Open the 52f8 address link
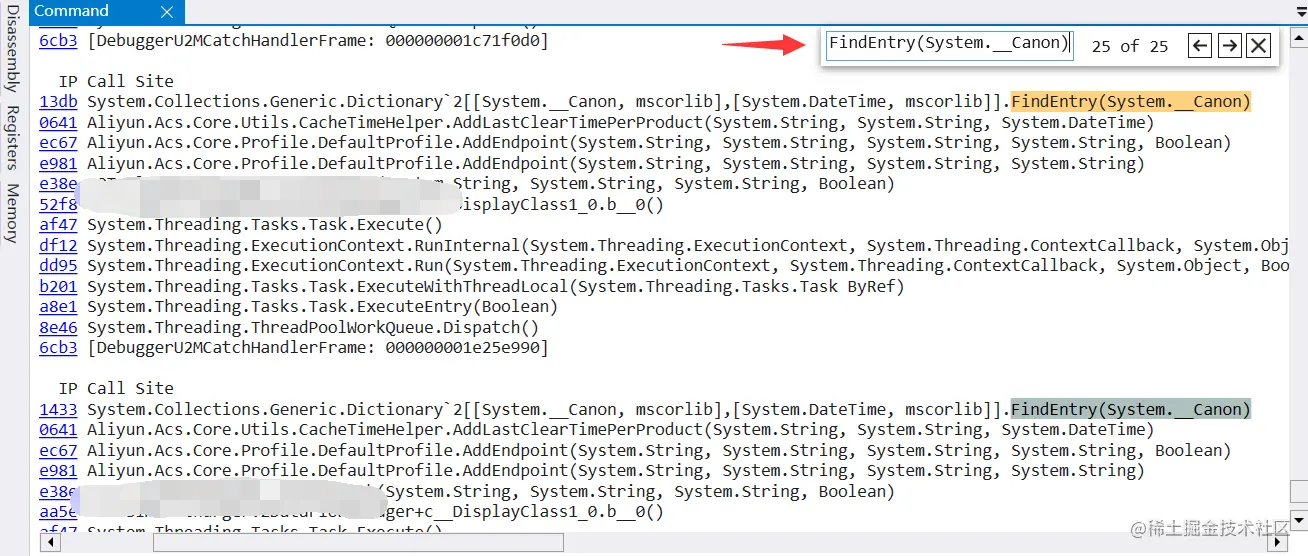This screenshot has height=556, width=1308. click(58, 204)
